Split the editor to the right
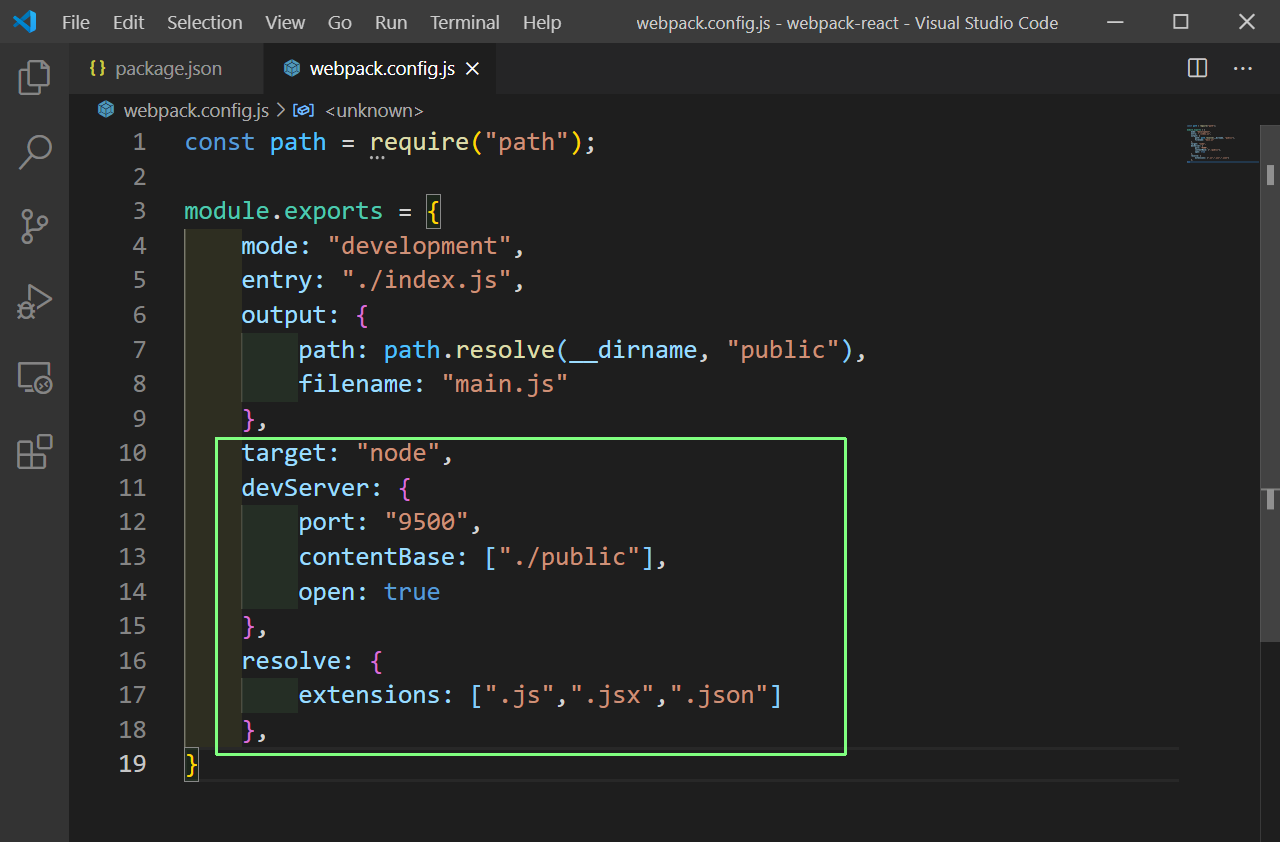Image resolution: width=1280 pixels, height=842 pixels. 1197,68
